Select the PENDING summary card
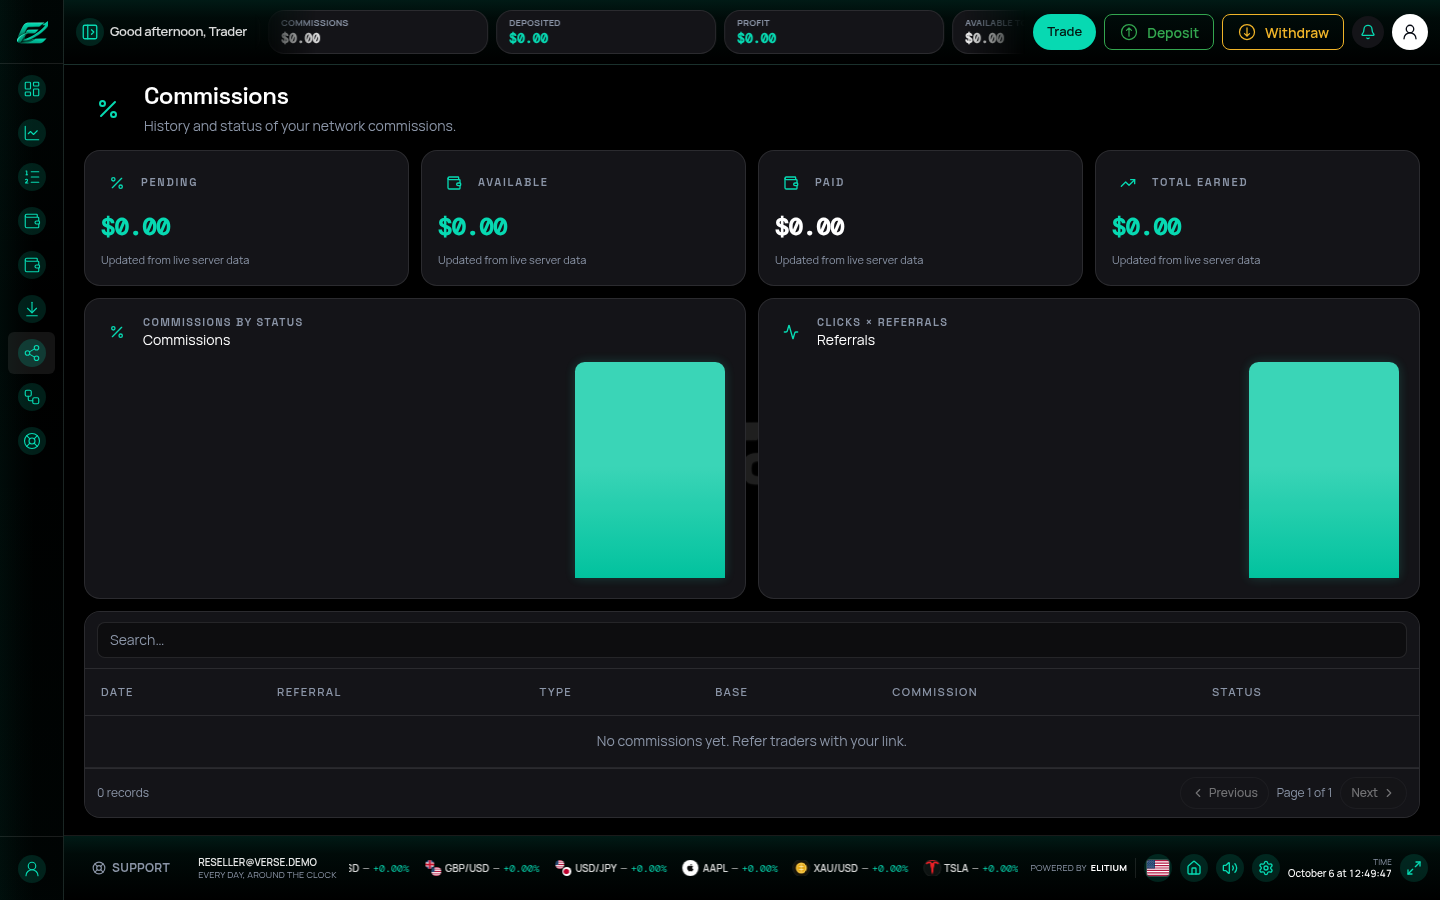This screenshot has height=900, width=1440. 246,218
